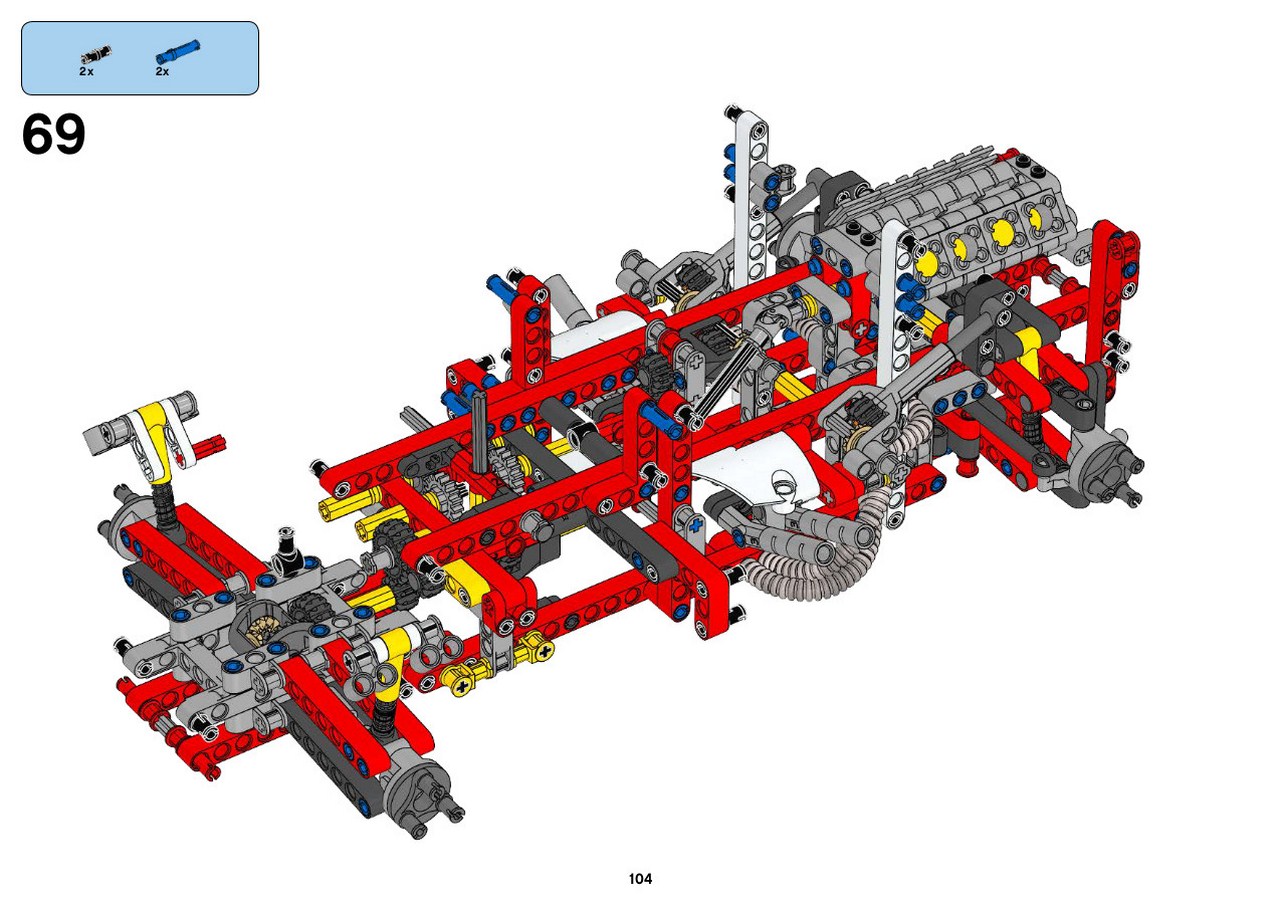Click the page number 104

point(640,879)
